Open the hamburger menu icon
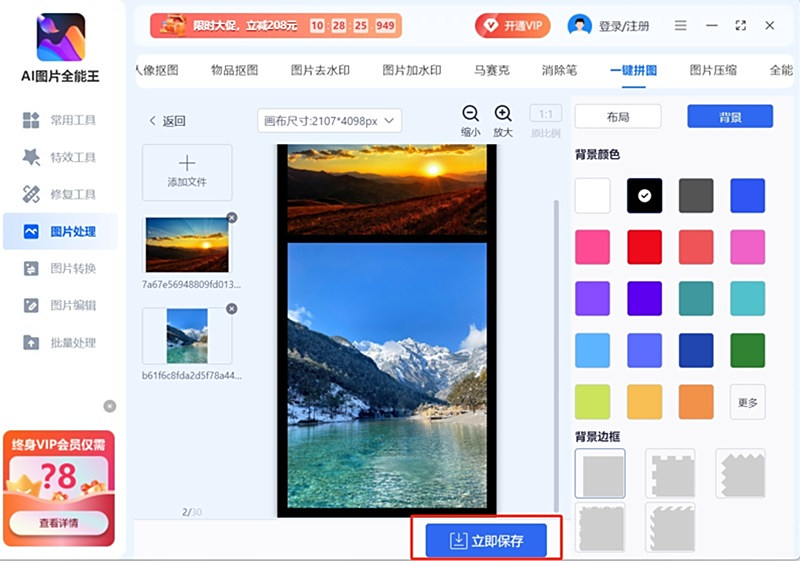This screenshot has width=800, height=561. [681, 26]
